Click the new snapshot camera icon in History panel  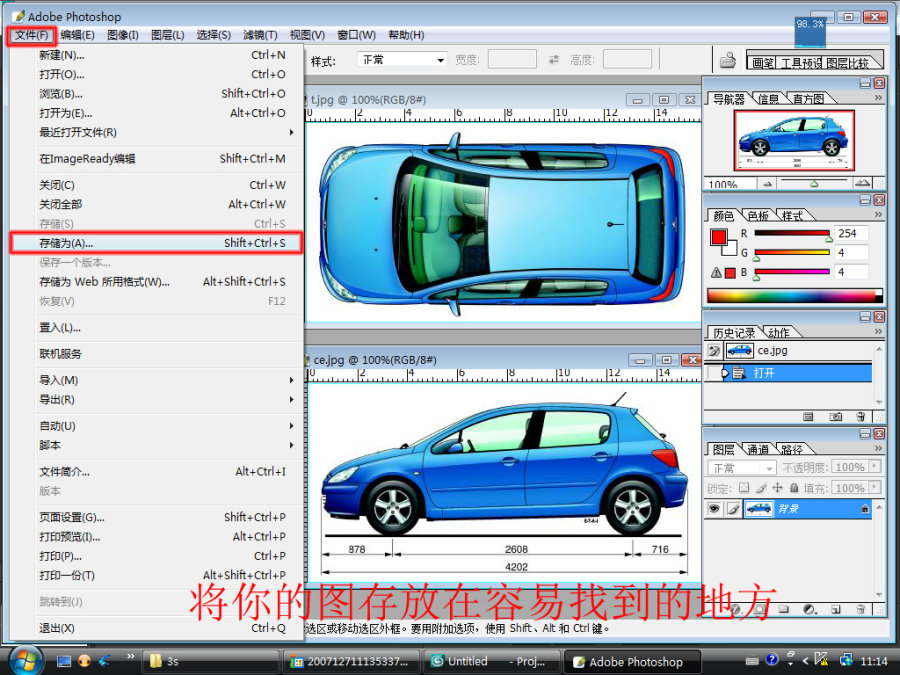[836, 417]
